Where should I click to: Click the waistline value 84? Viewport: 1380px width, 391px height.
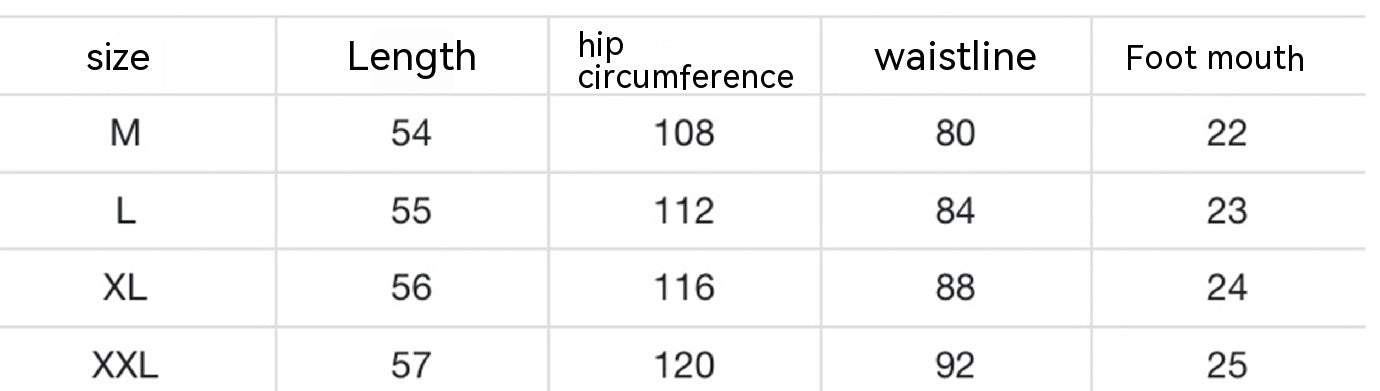click(955, 211)
